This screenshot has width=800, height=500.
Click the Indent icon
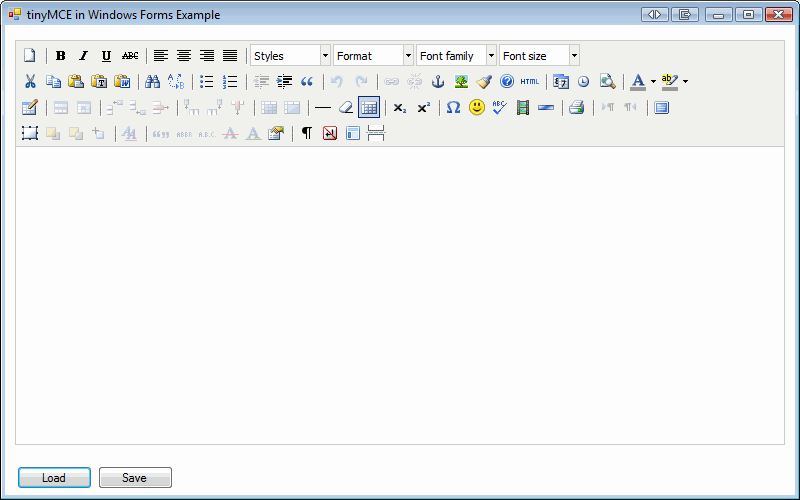(284, 81)
